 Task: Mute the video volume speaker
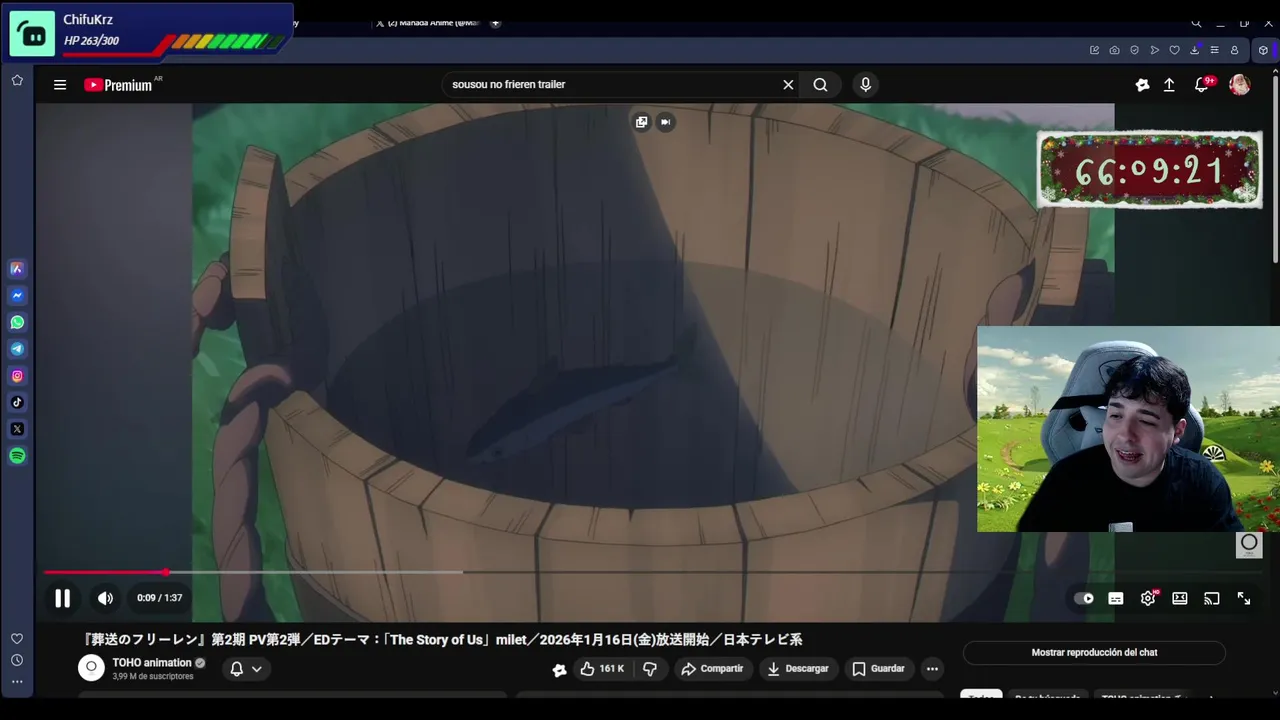105,598
